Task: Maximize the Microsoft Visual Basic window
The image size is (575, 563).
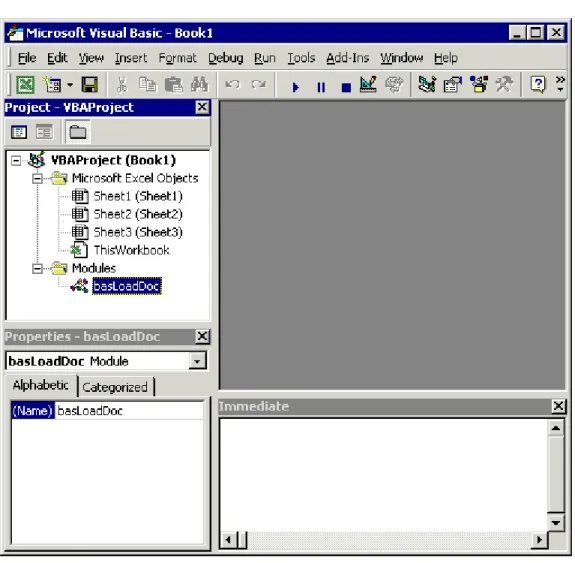Action: pyautogui.click(x=535, y=33)
